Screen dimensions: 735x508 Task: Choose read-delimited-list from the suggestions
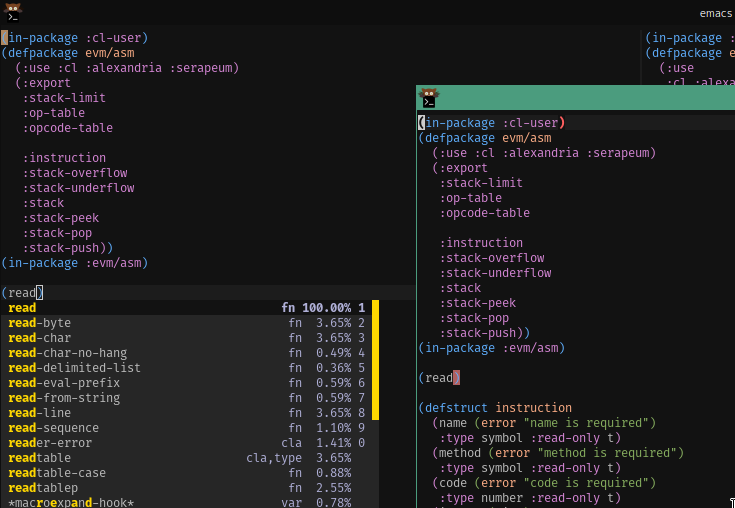coord(74,368)
